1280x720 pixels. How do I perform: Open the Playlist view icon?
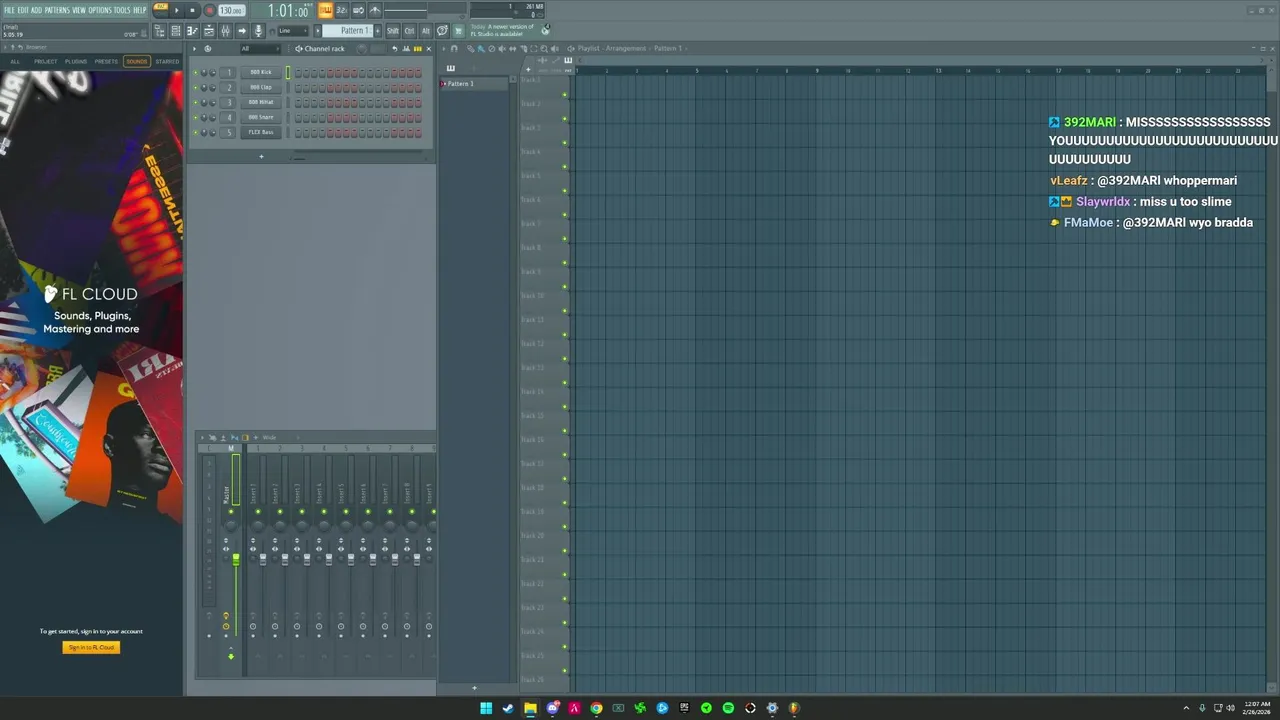coord(209,31)
